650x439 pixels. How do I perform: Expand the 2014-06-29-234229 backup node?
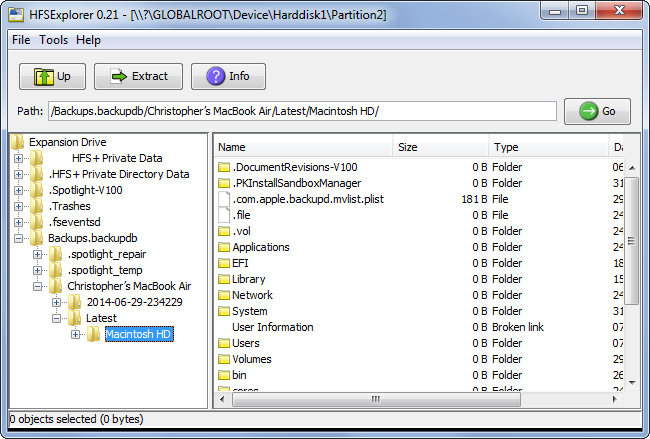coord(56,303)
